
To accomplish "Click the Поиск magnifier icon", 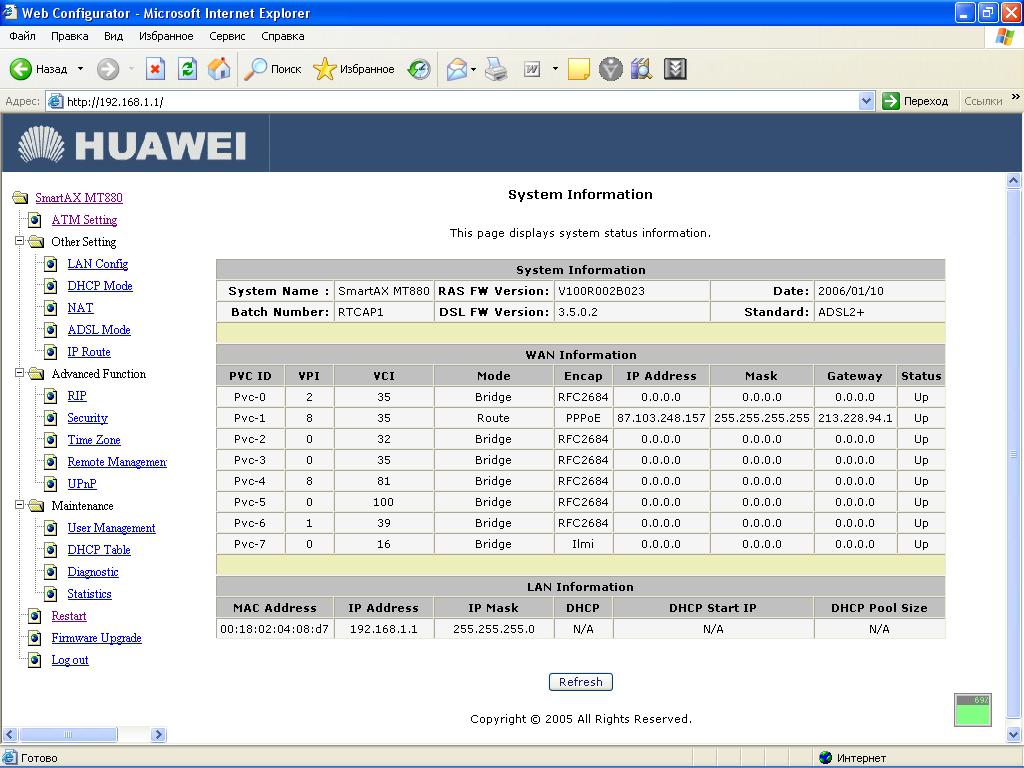I will (257, 69).
